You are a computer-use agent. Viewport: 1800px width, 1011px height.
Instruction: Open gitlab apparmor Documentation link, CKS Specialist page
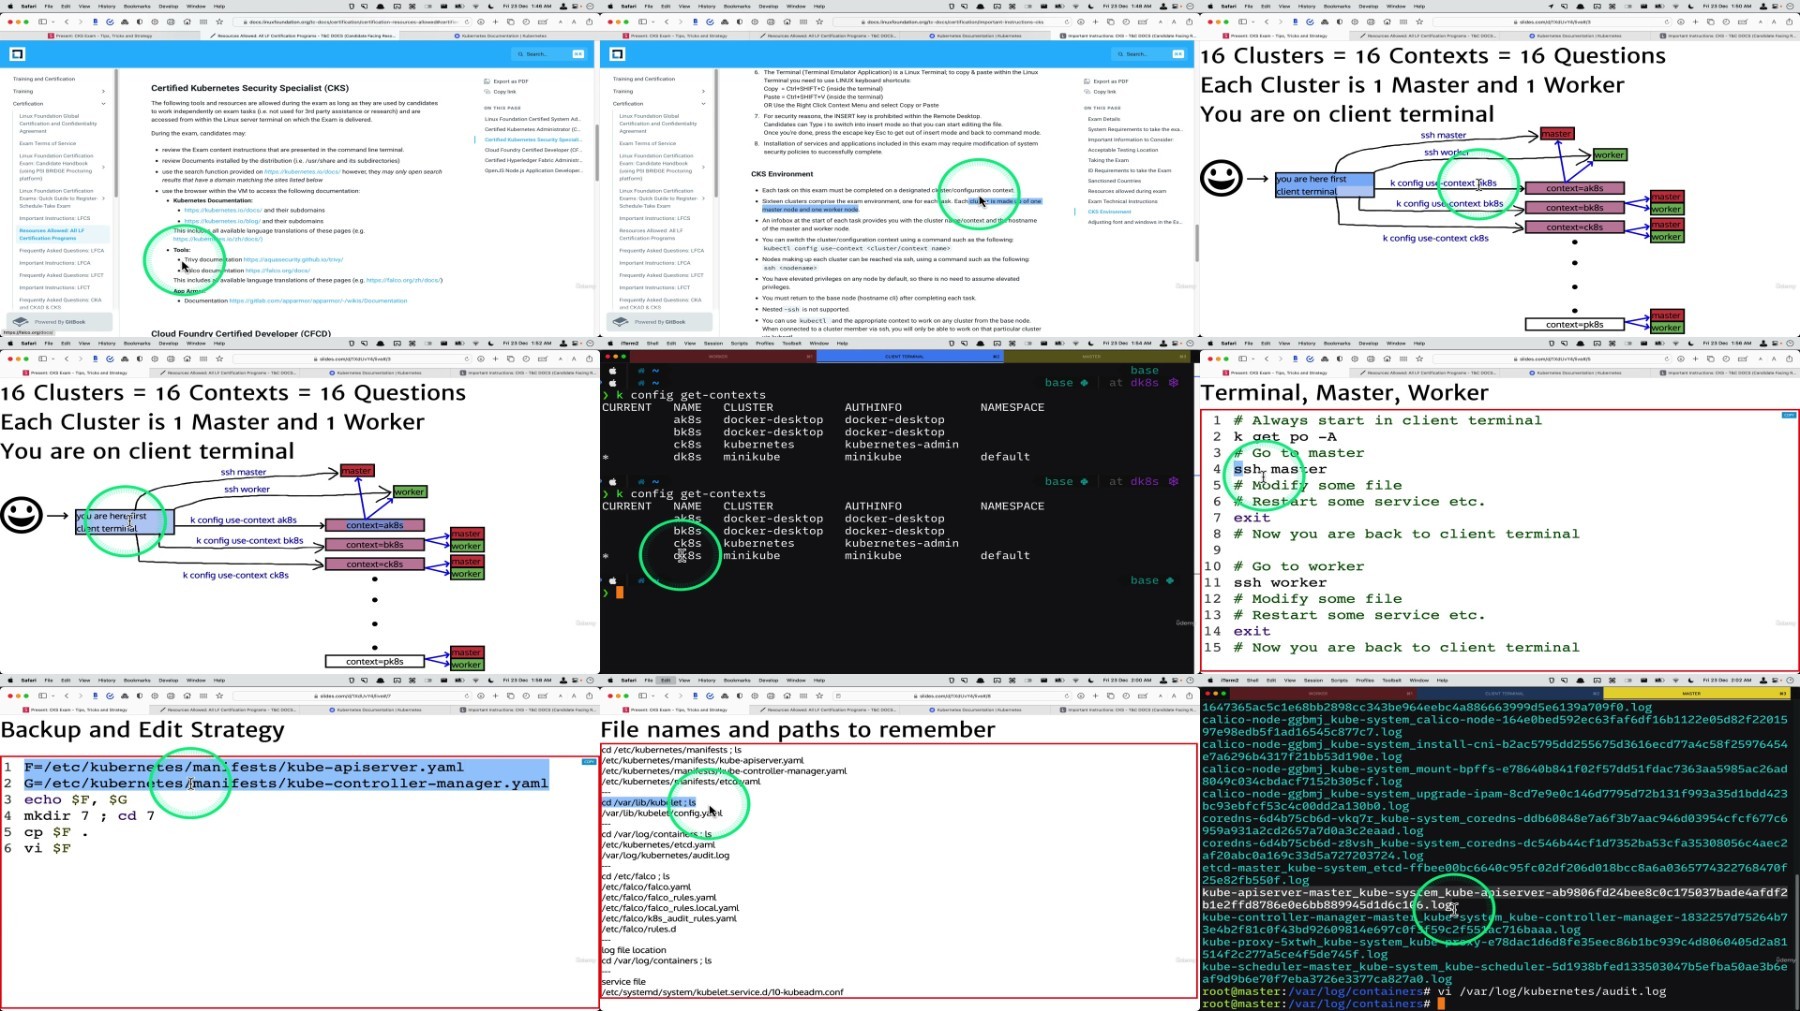pyautogui.click(x=318, y=301)
